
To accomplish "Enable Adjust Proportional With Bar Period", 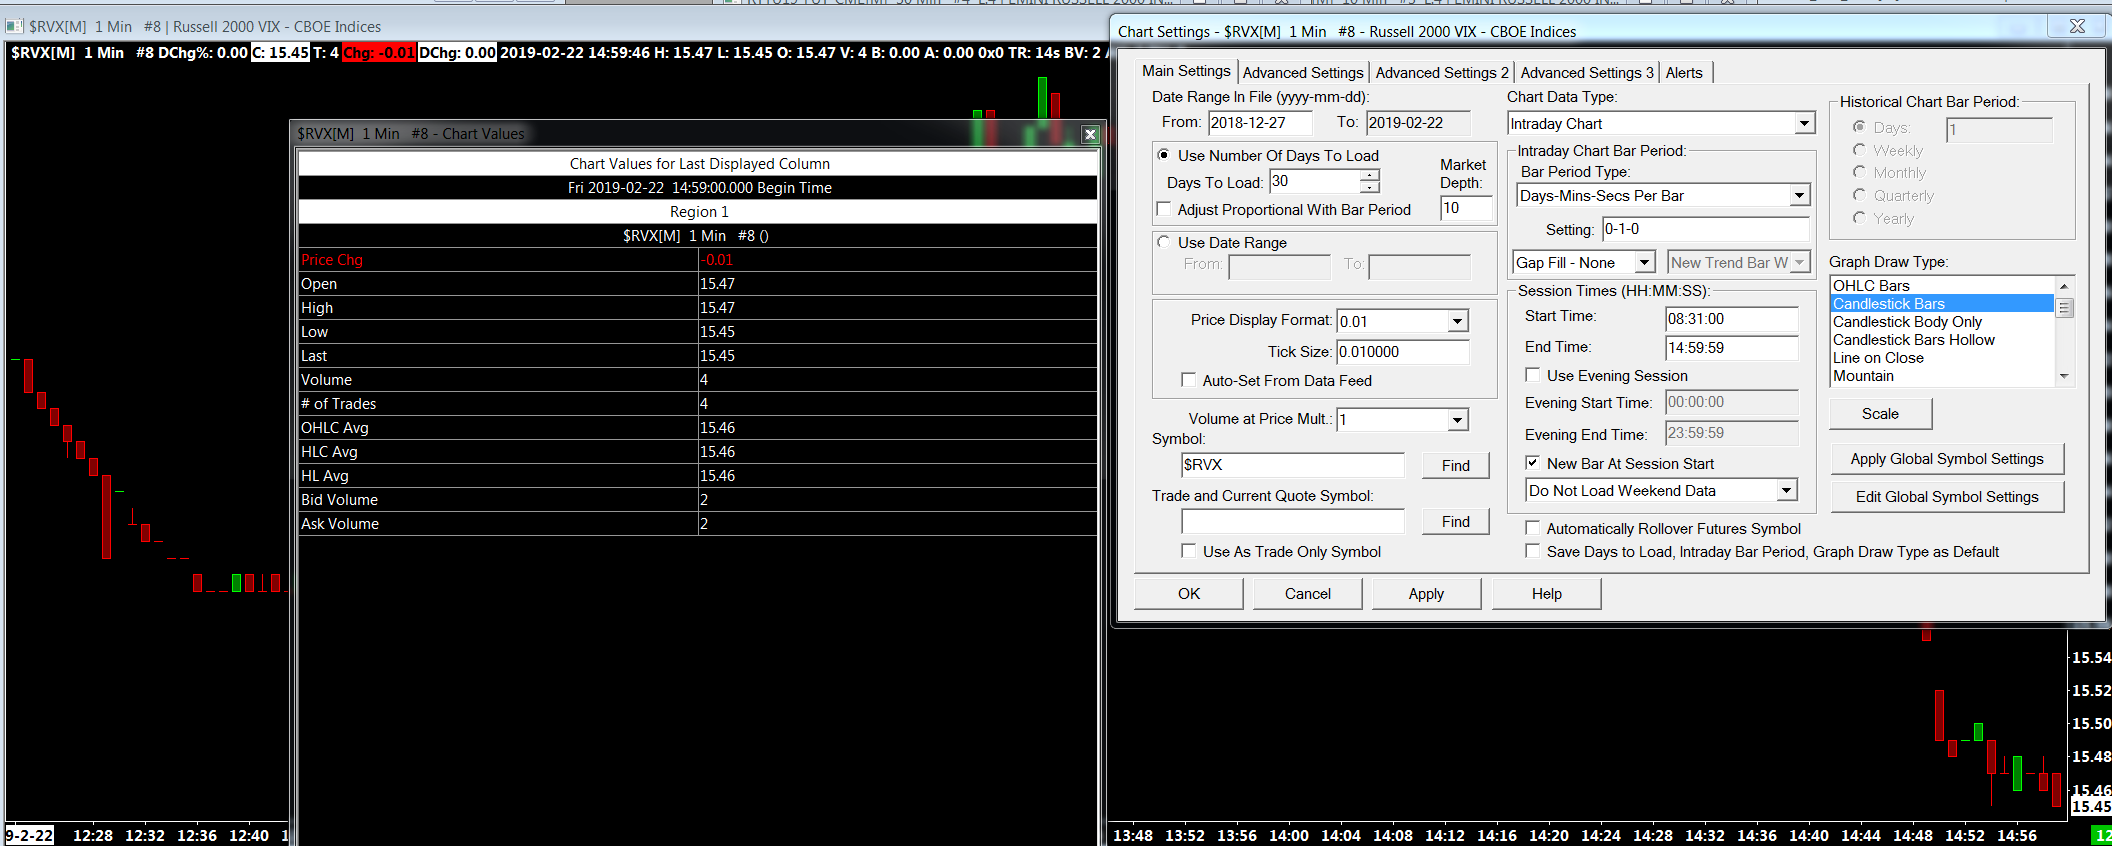I will 1164,209.
